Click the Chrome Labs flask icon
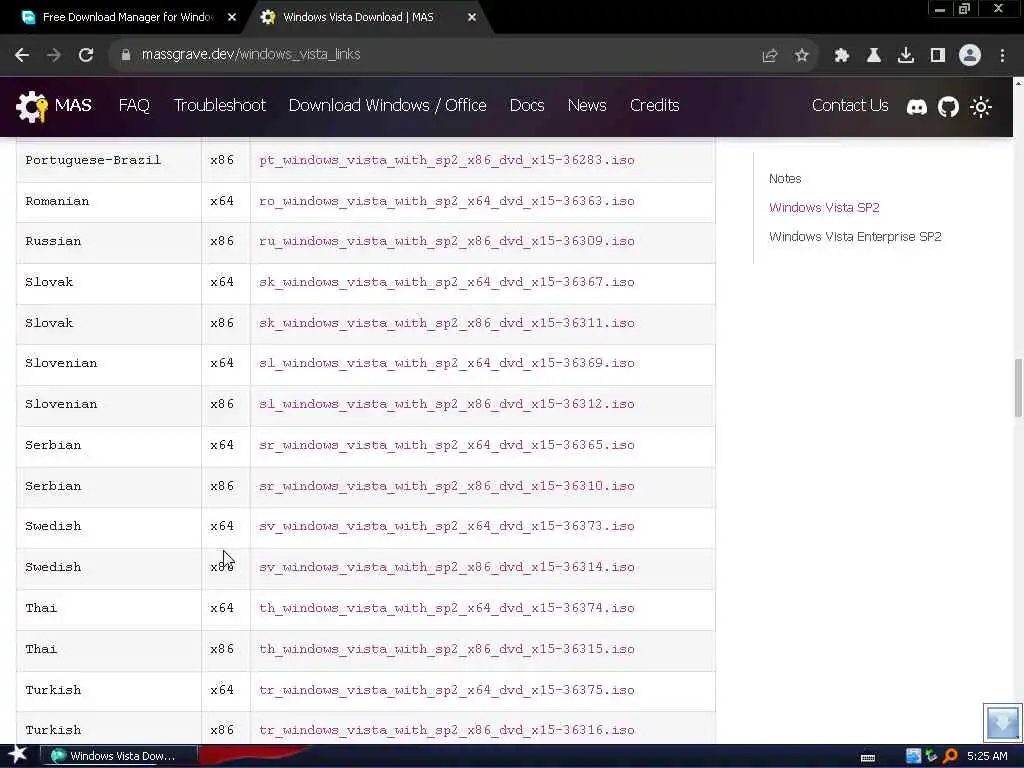 (874, 56)
